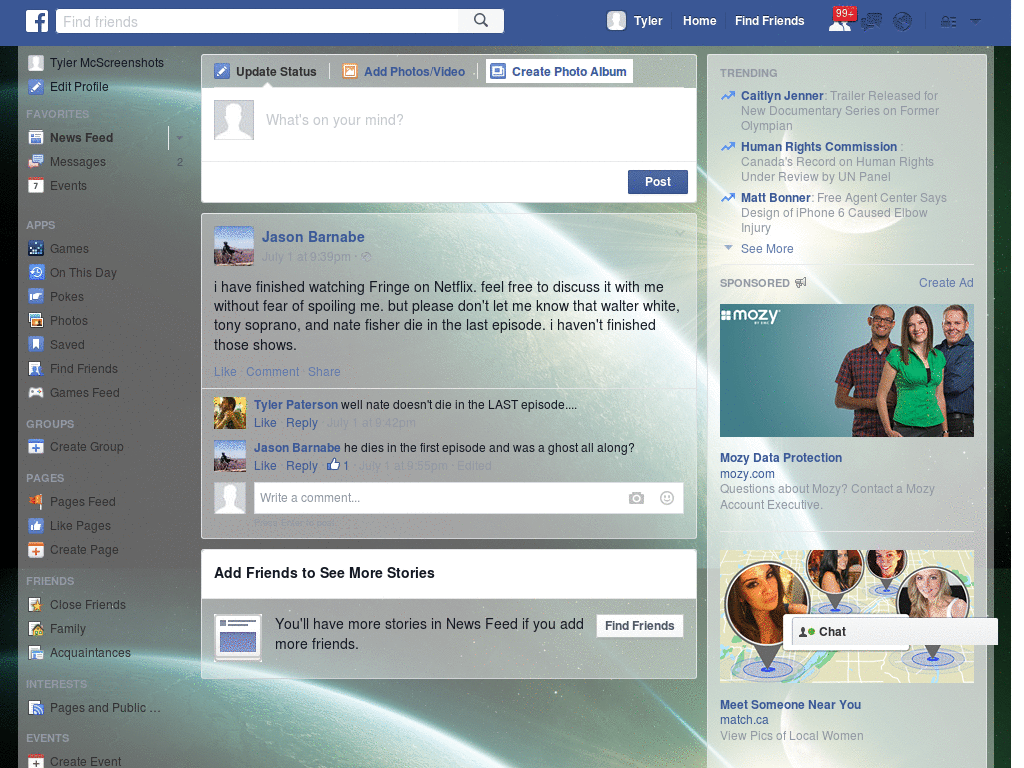Click the Create Page plus icon

pyautogui.click(x=36, y=550)
